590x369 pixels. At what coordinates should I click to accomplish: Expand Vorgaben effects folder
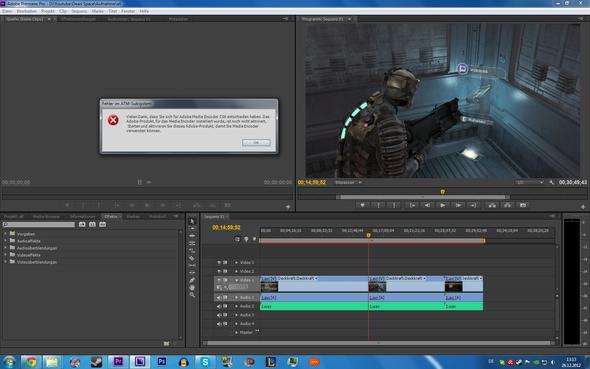click(x=5, y=234)
